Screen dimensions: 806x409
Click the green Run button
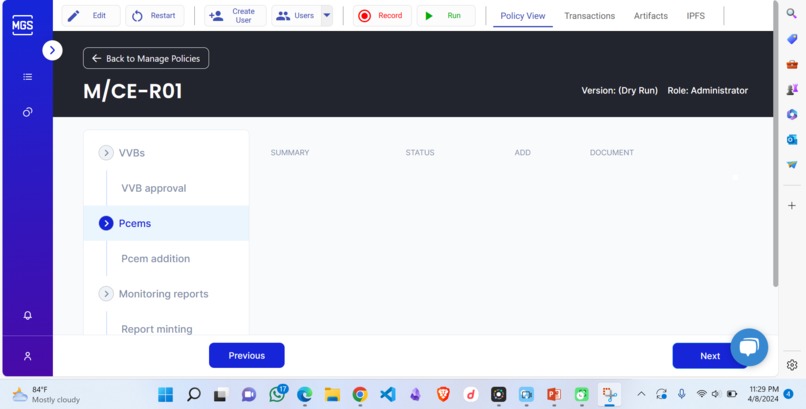click(x=446, y=15)
